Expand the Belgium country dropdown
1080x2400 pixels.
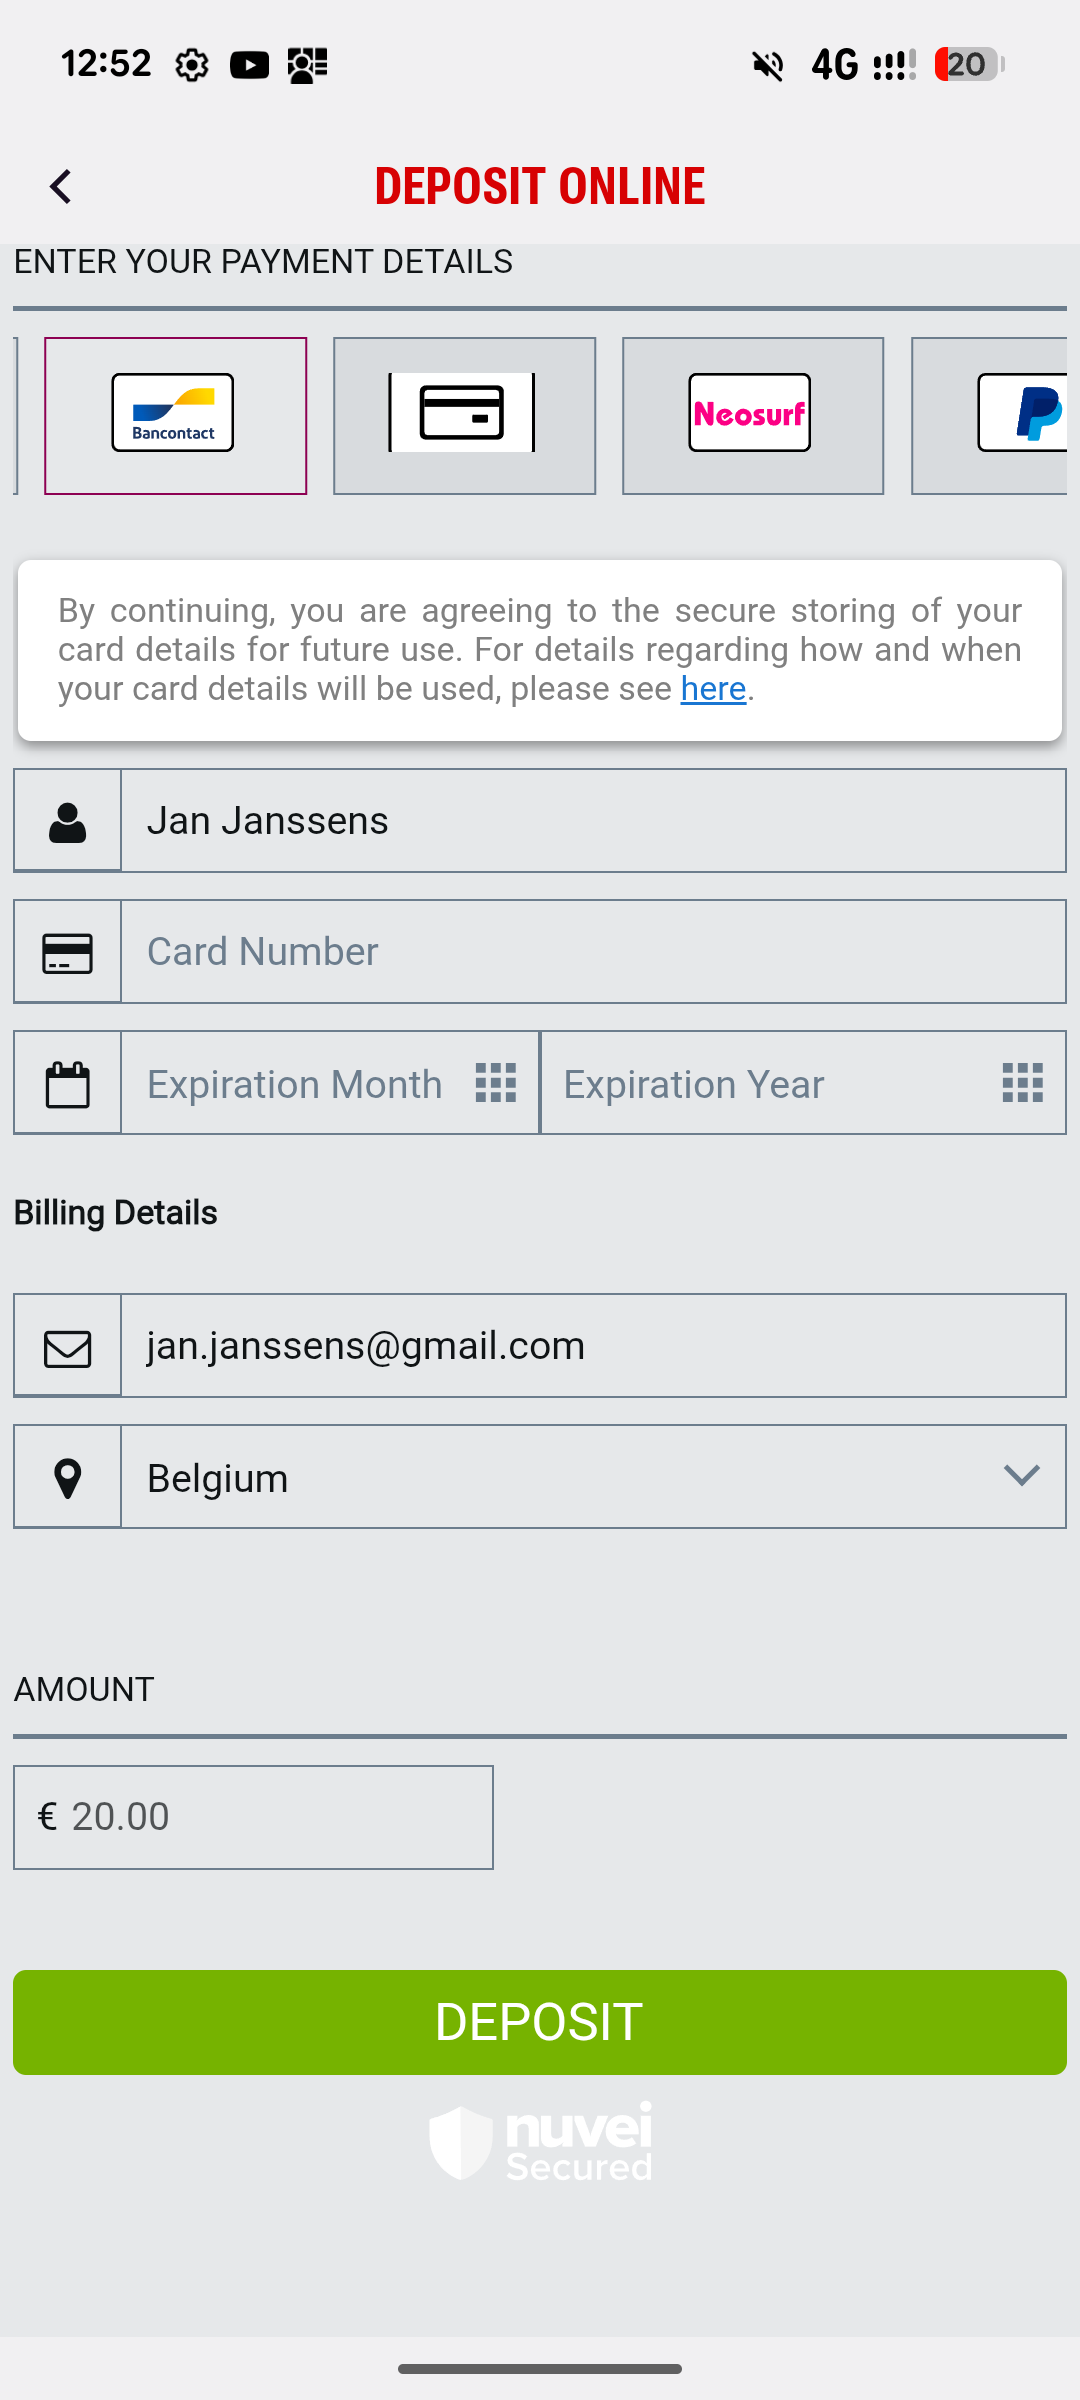click(592, 1478)
